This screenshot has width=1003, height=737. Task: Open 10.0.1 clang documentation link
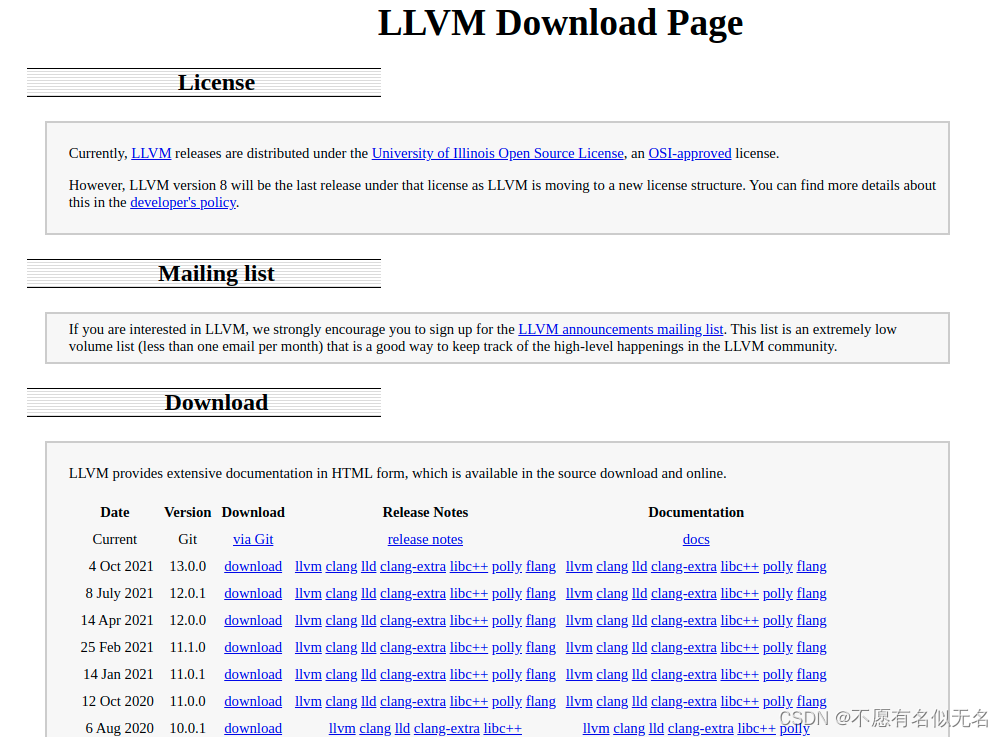pos(629,728)
